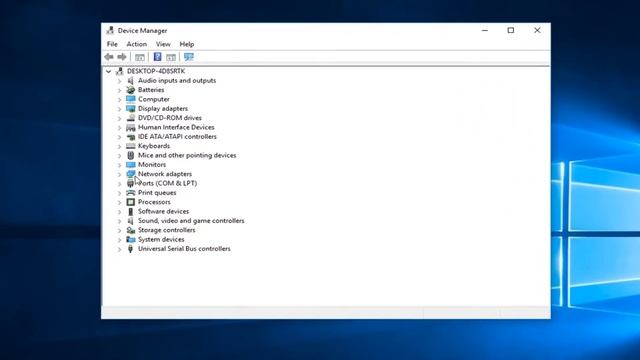
Task: Click the show/hide console tree toolbar icon
Action: [140, 57]
